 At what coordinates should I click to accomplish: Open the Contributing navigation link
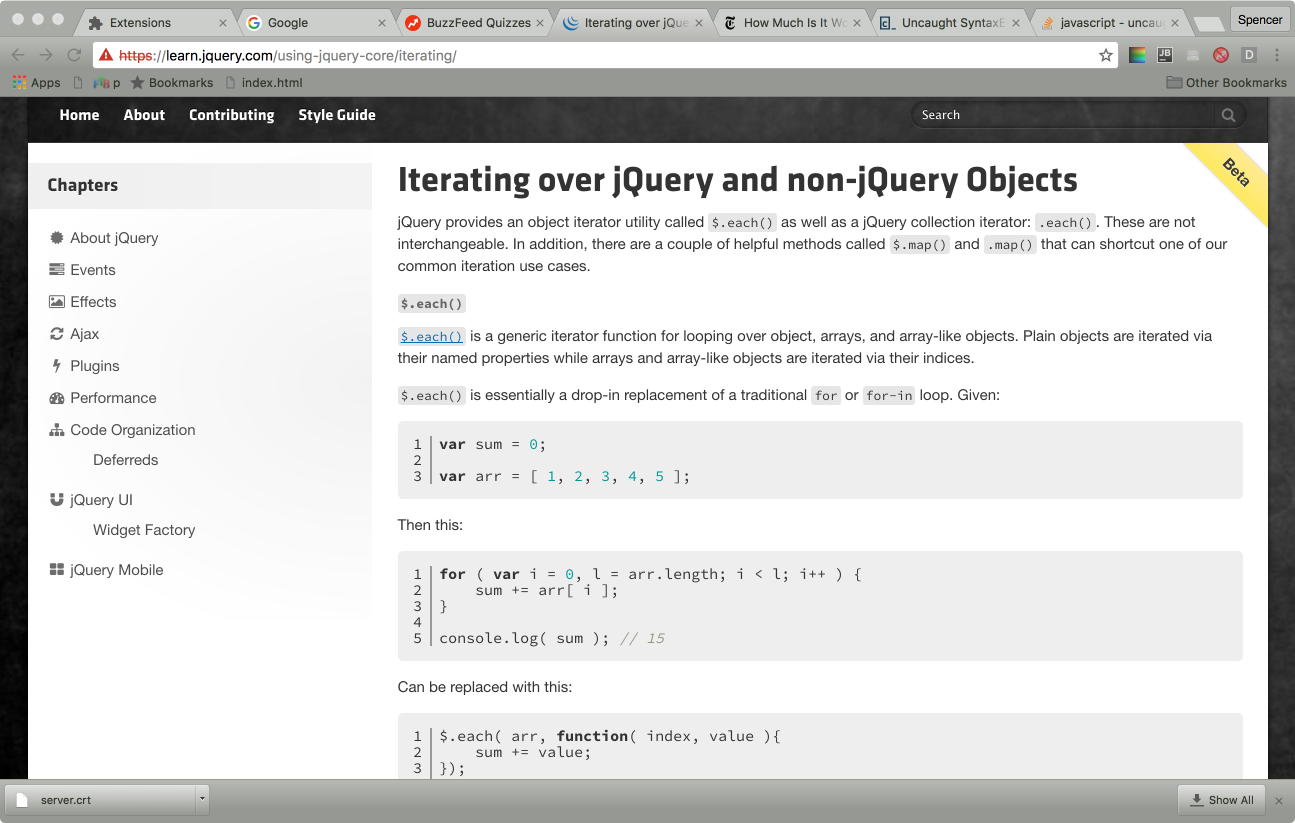(231, 115)
